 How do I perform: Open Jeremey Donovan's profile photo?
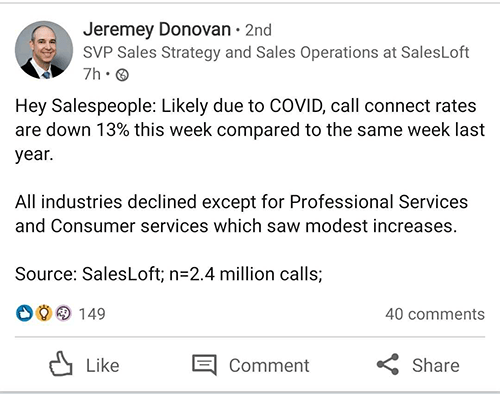coord(44,50)
